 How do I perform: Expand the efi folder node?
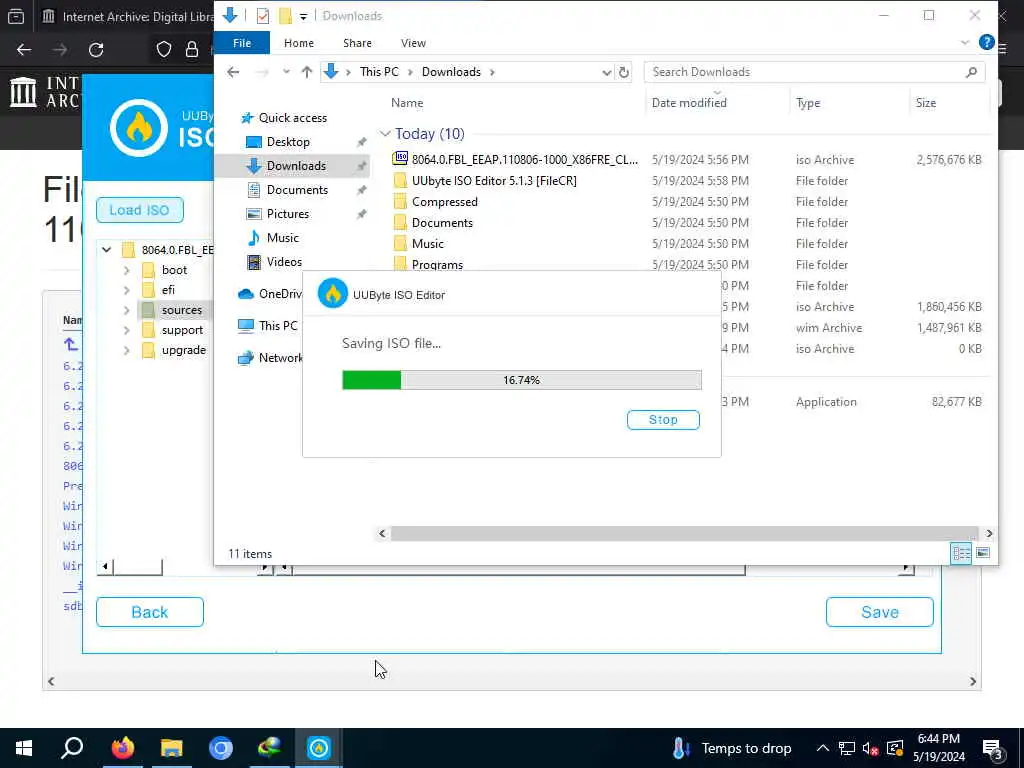[x=127, y=290]
